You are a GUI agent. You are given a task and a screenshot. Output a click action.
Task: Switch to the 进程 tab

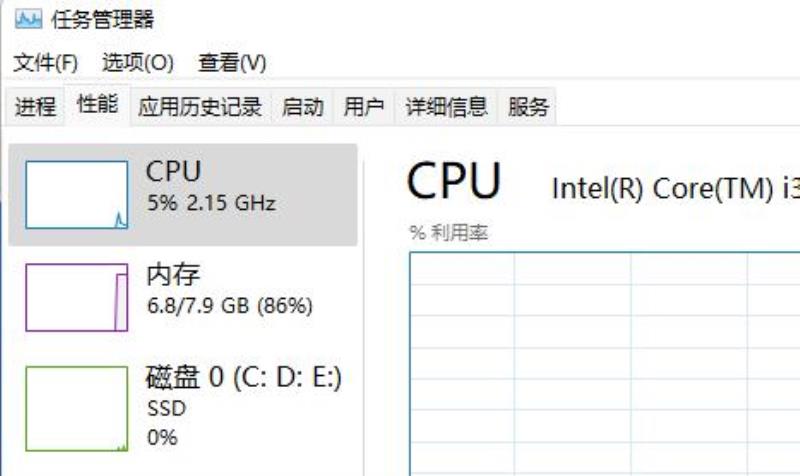click(35, 107)
